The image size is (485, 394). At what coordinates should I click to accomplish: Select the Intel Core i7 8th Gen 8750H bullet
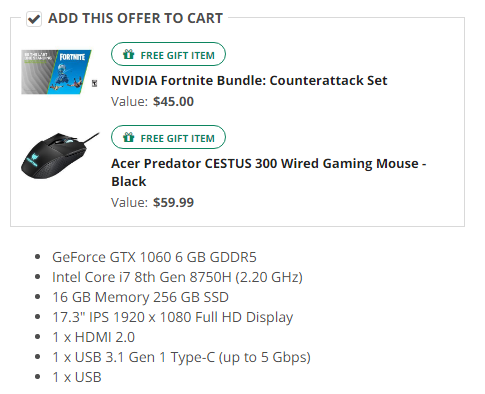tap(177, 277)
